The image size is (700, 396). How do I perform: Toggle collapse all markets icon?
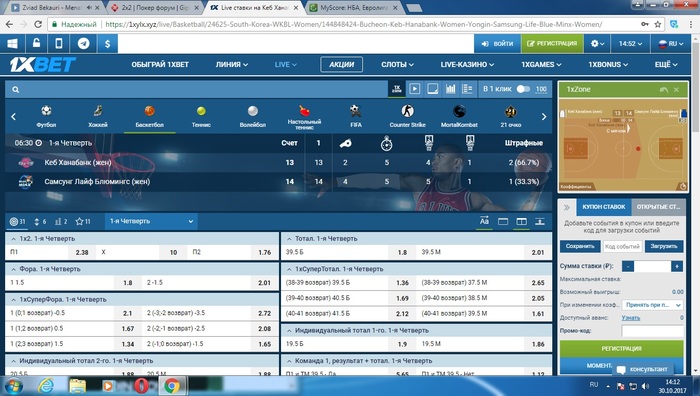click(x=540, y=222)
